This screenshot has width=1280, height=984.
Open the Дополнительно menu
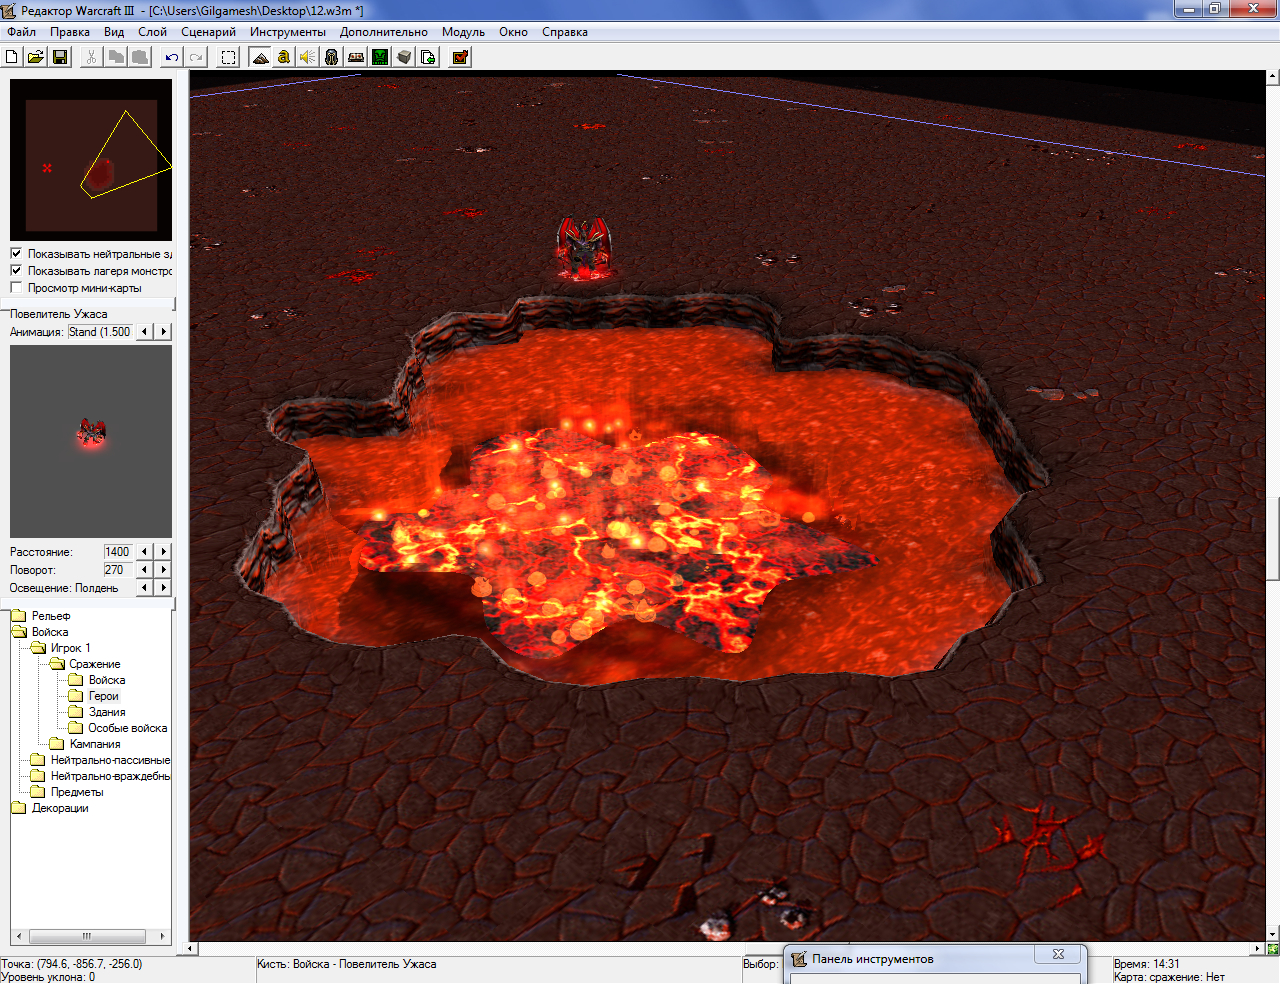[383, 32]
